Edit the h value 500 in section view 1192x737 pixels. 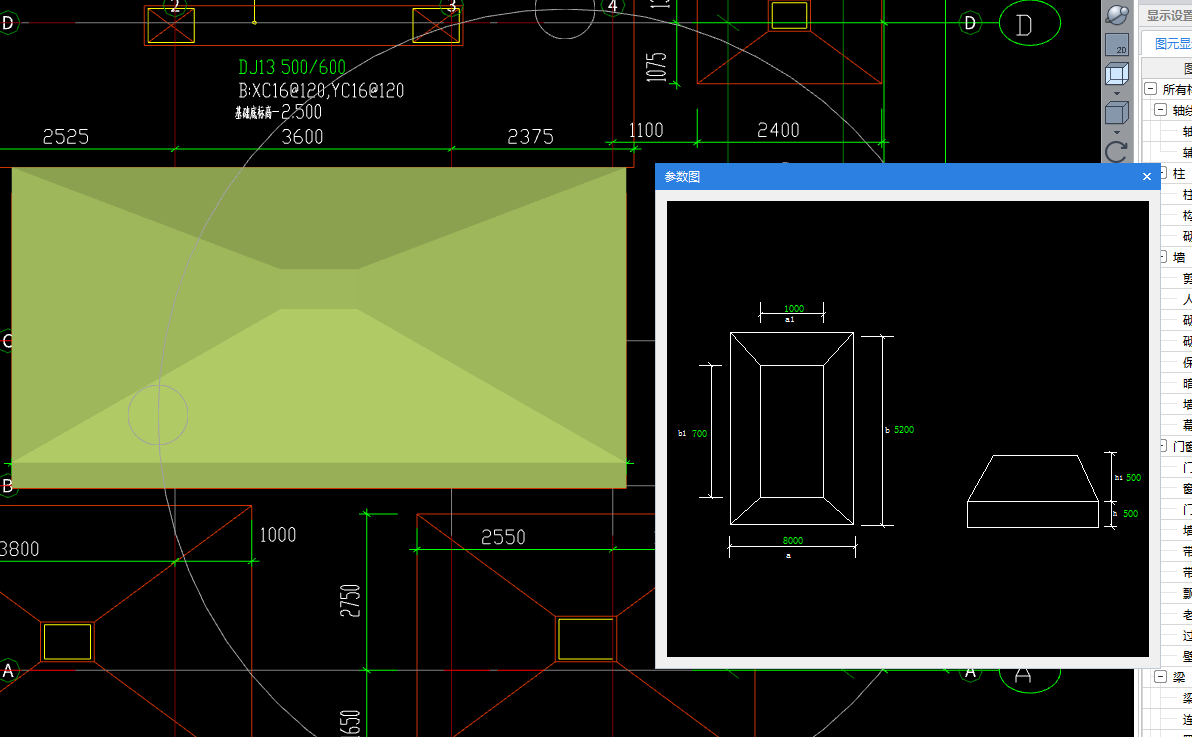(1130, 513)
